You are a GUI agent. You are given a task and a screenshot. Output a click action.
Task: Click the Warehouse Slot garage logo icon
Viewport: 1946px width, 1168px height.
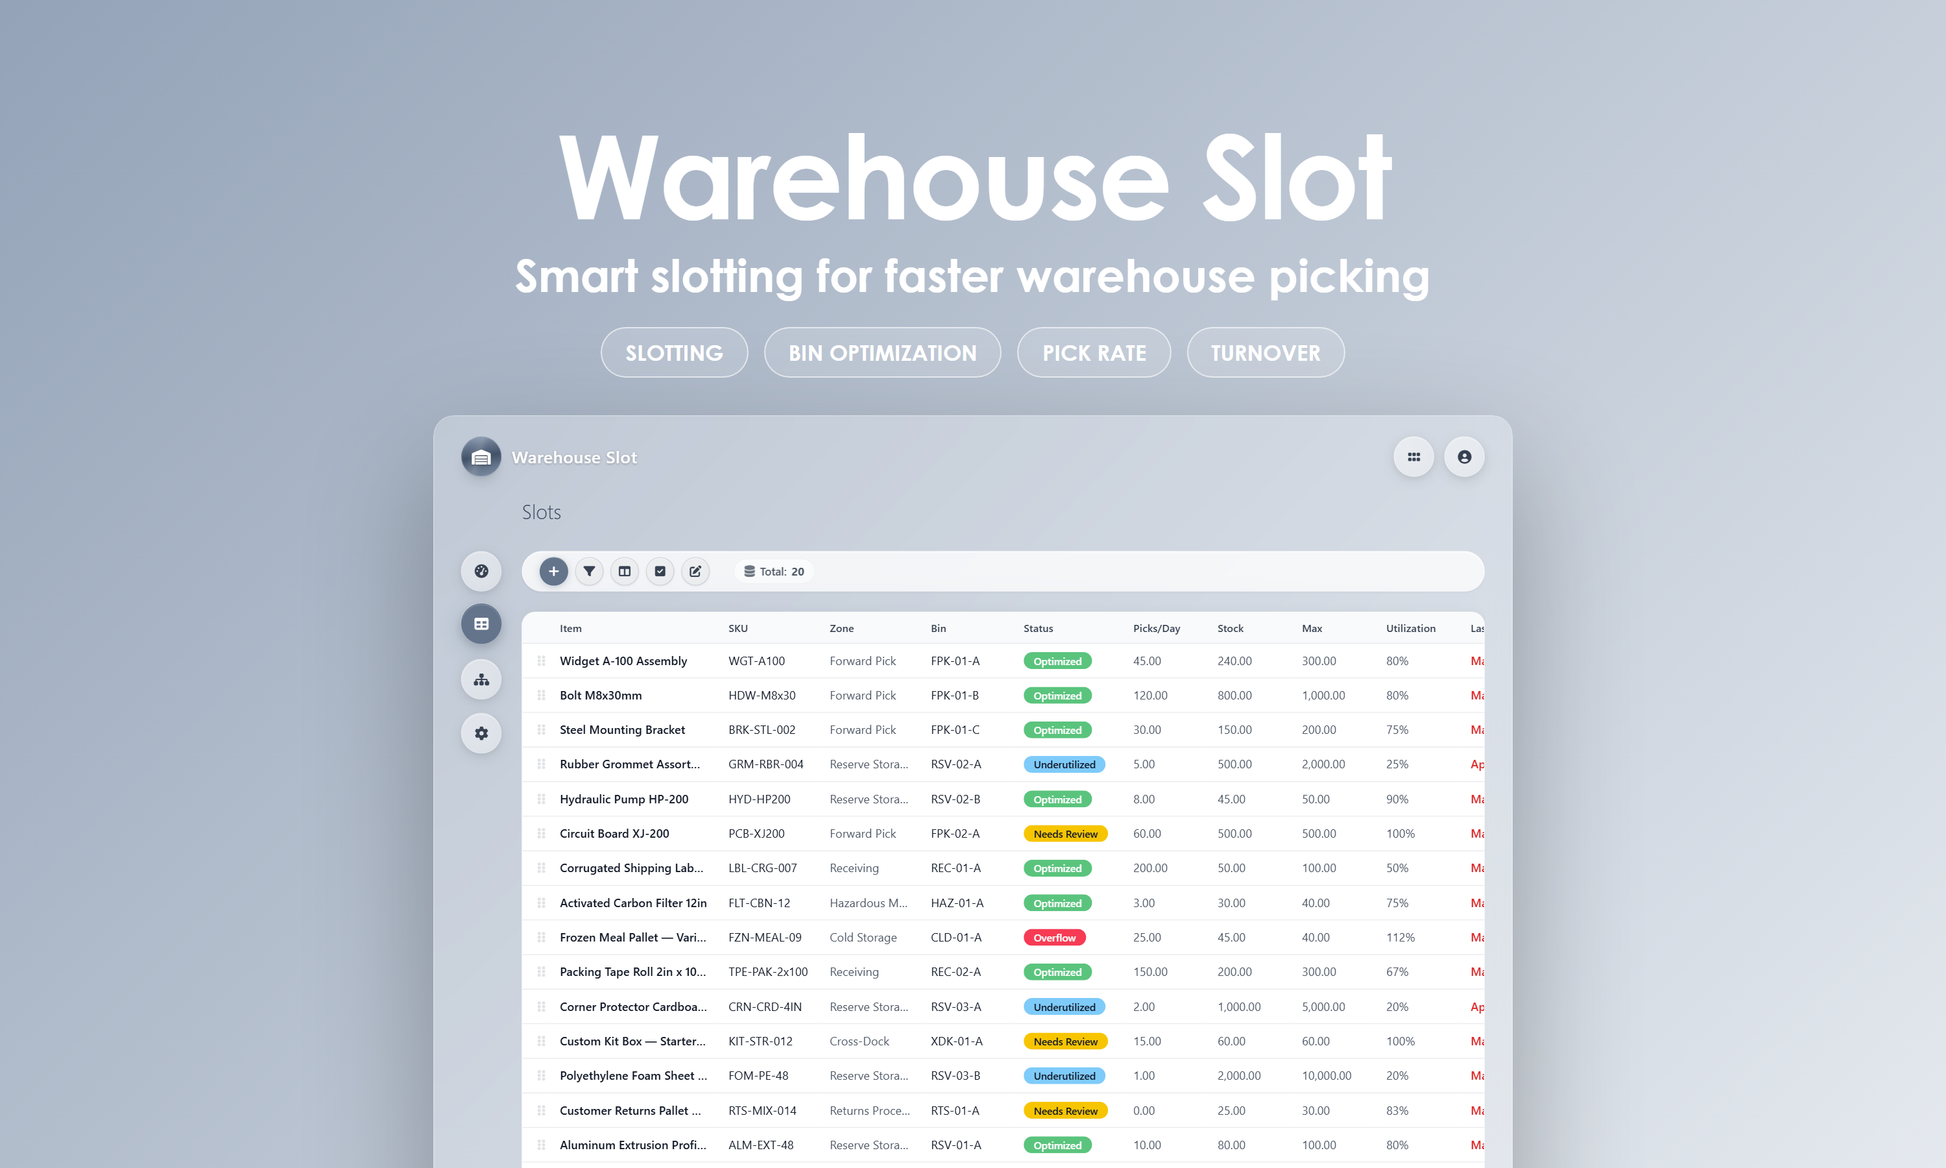click(481, 457)
